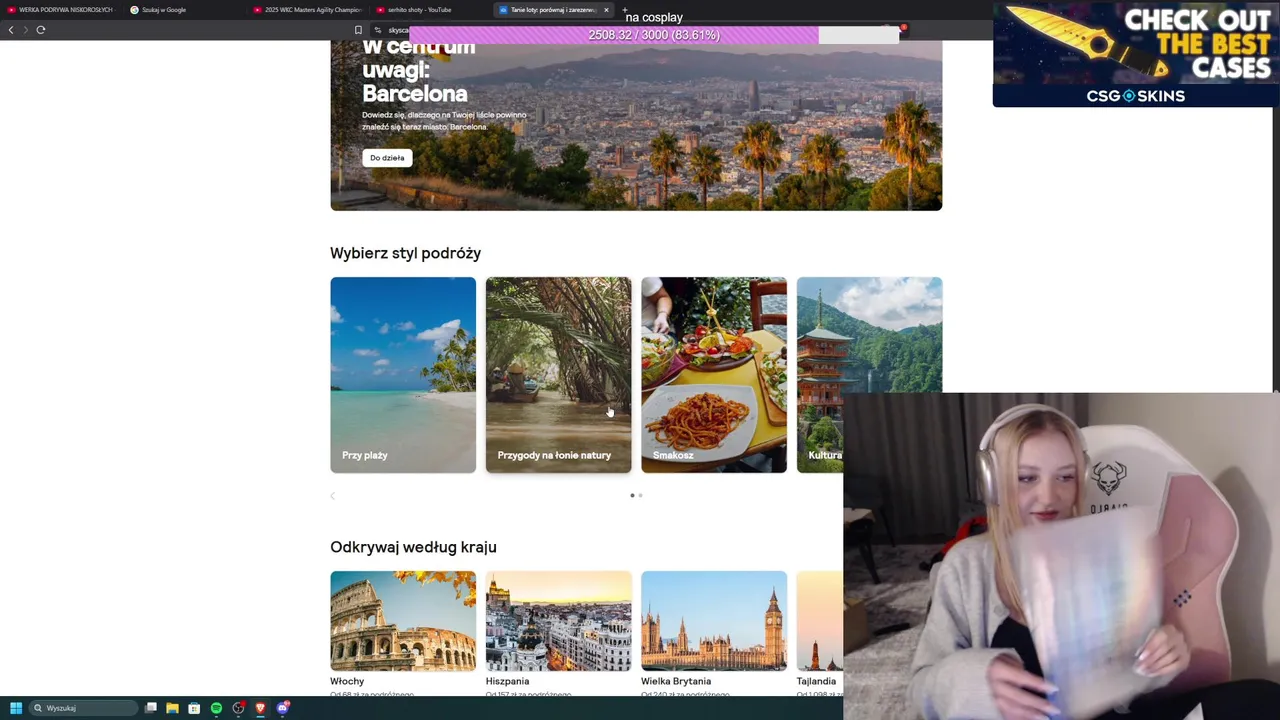Bookmark page using bookmark icon
The height and width of the screenshot is (720, 1280).
tap(358, 30)
